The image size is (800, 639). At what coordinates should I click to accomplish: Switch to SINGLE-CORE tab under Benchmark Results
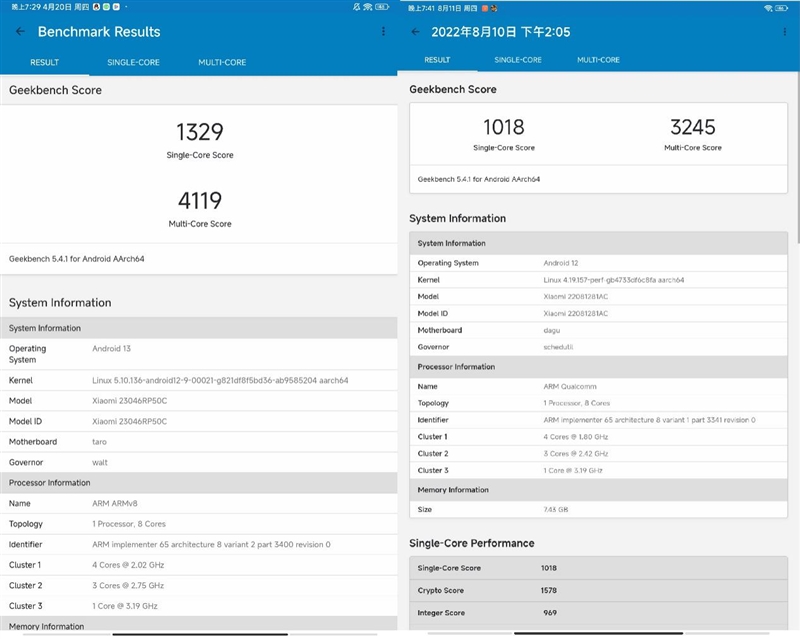[133, 62]
